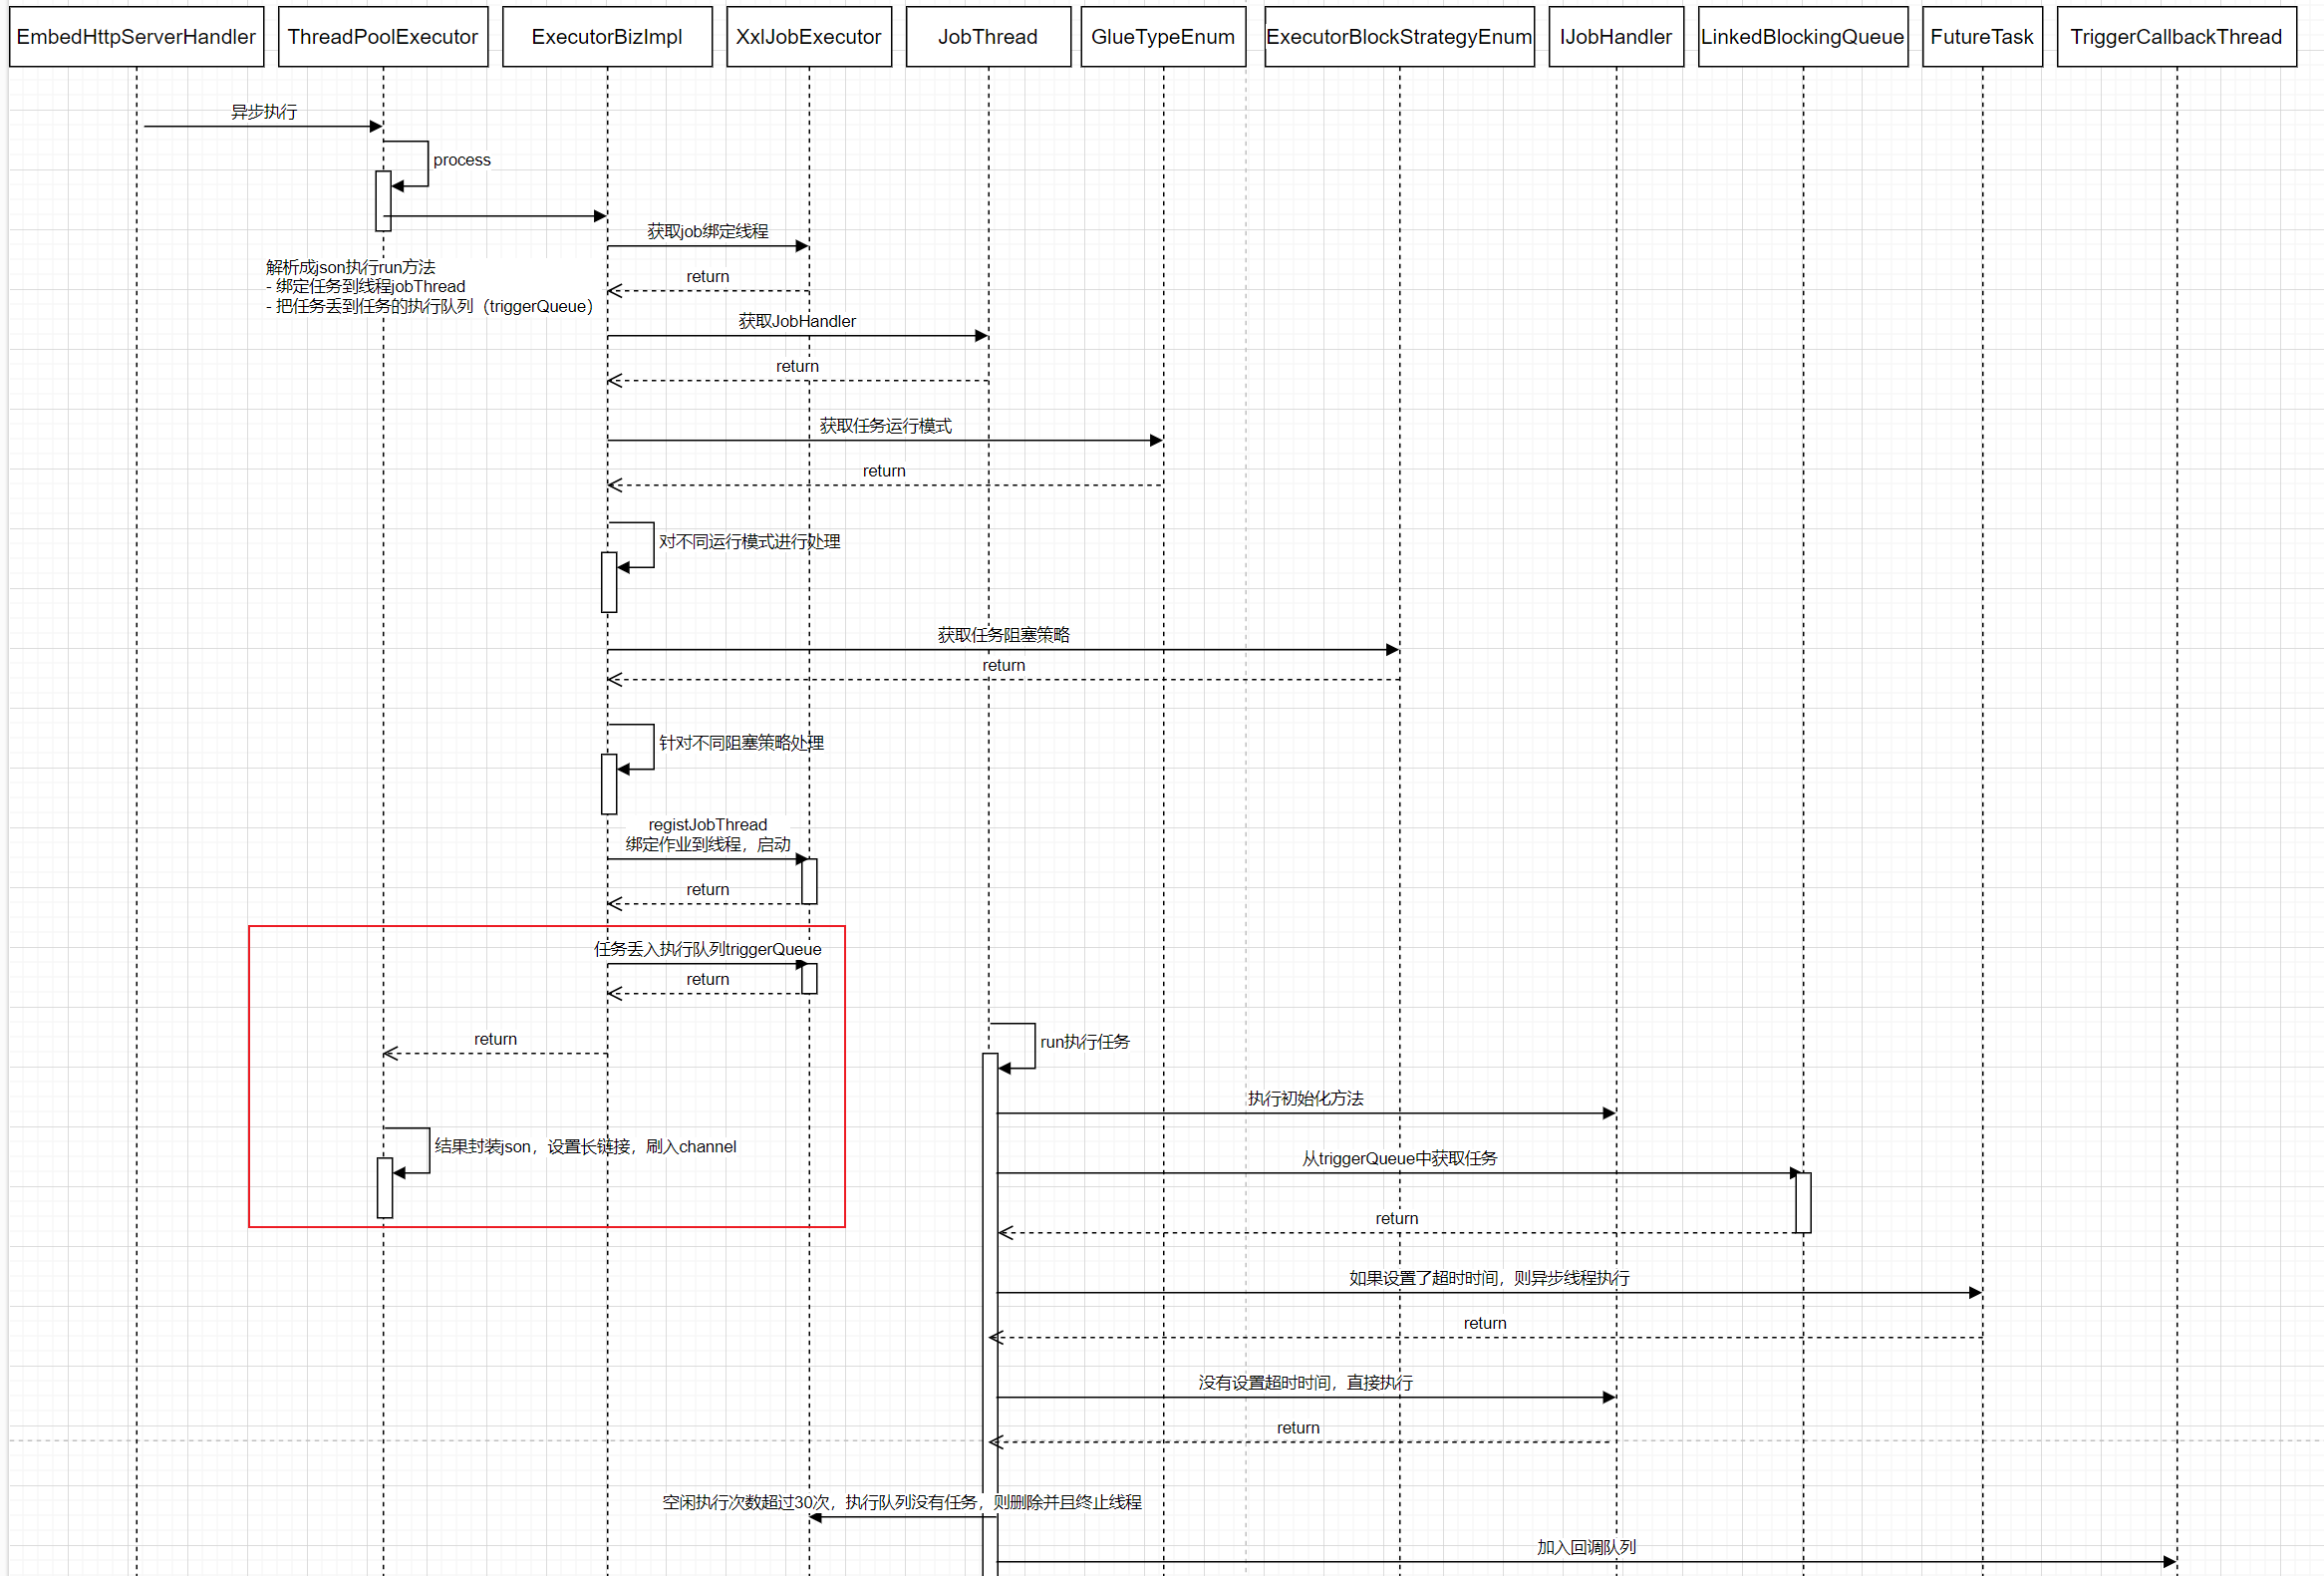The width and height of the screenshot is (2324, 1576).
Task: Select the tall JobThread activation bar
Action: (990, 1314)
